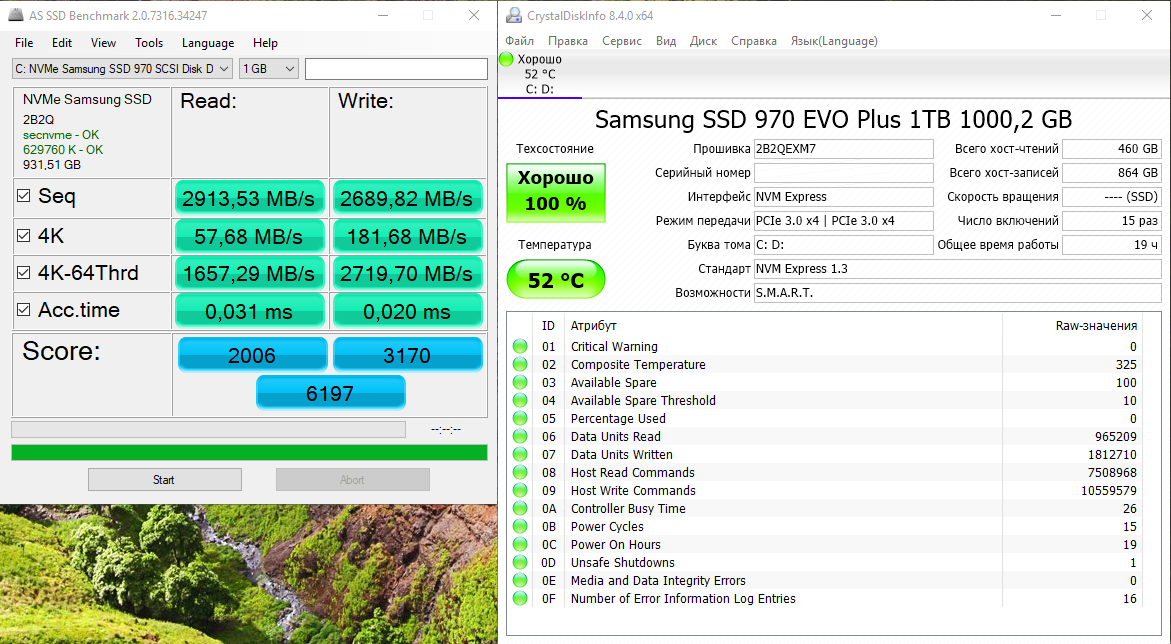Click green status dot for Percentage Used
Image resolution: width=1171 pixels, height=644 pixels.
coord(520,418)
